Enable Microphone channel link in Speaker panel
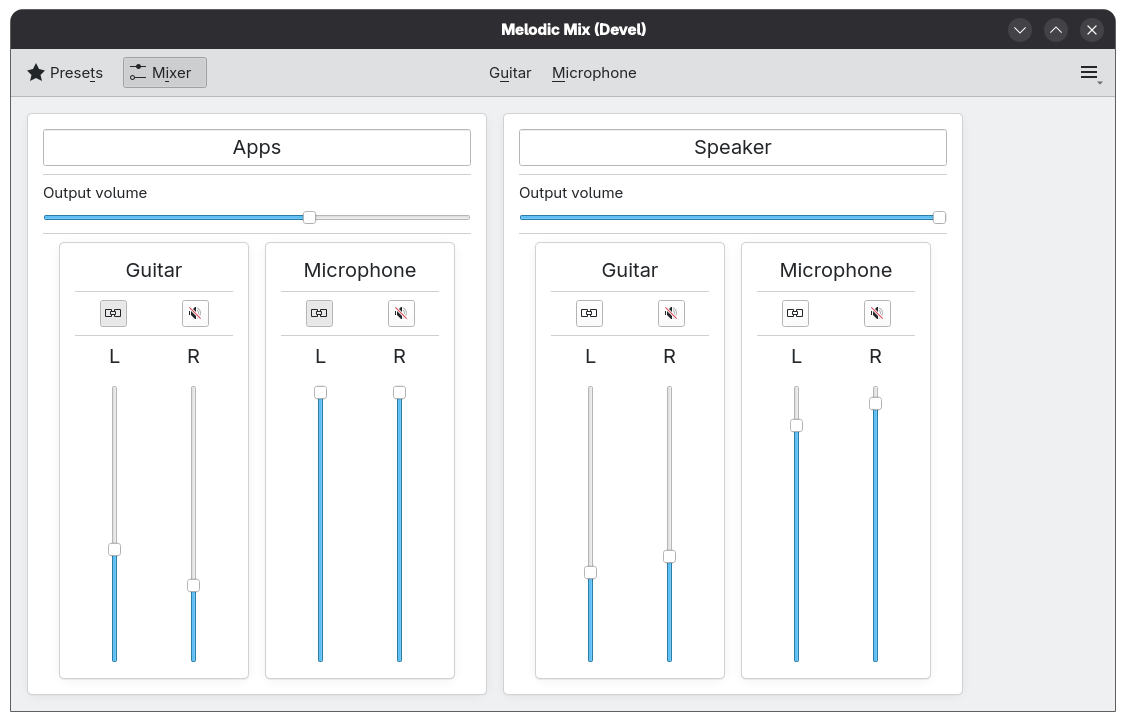 (x=795, y=314)
